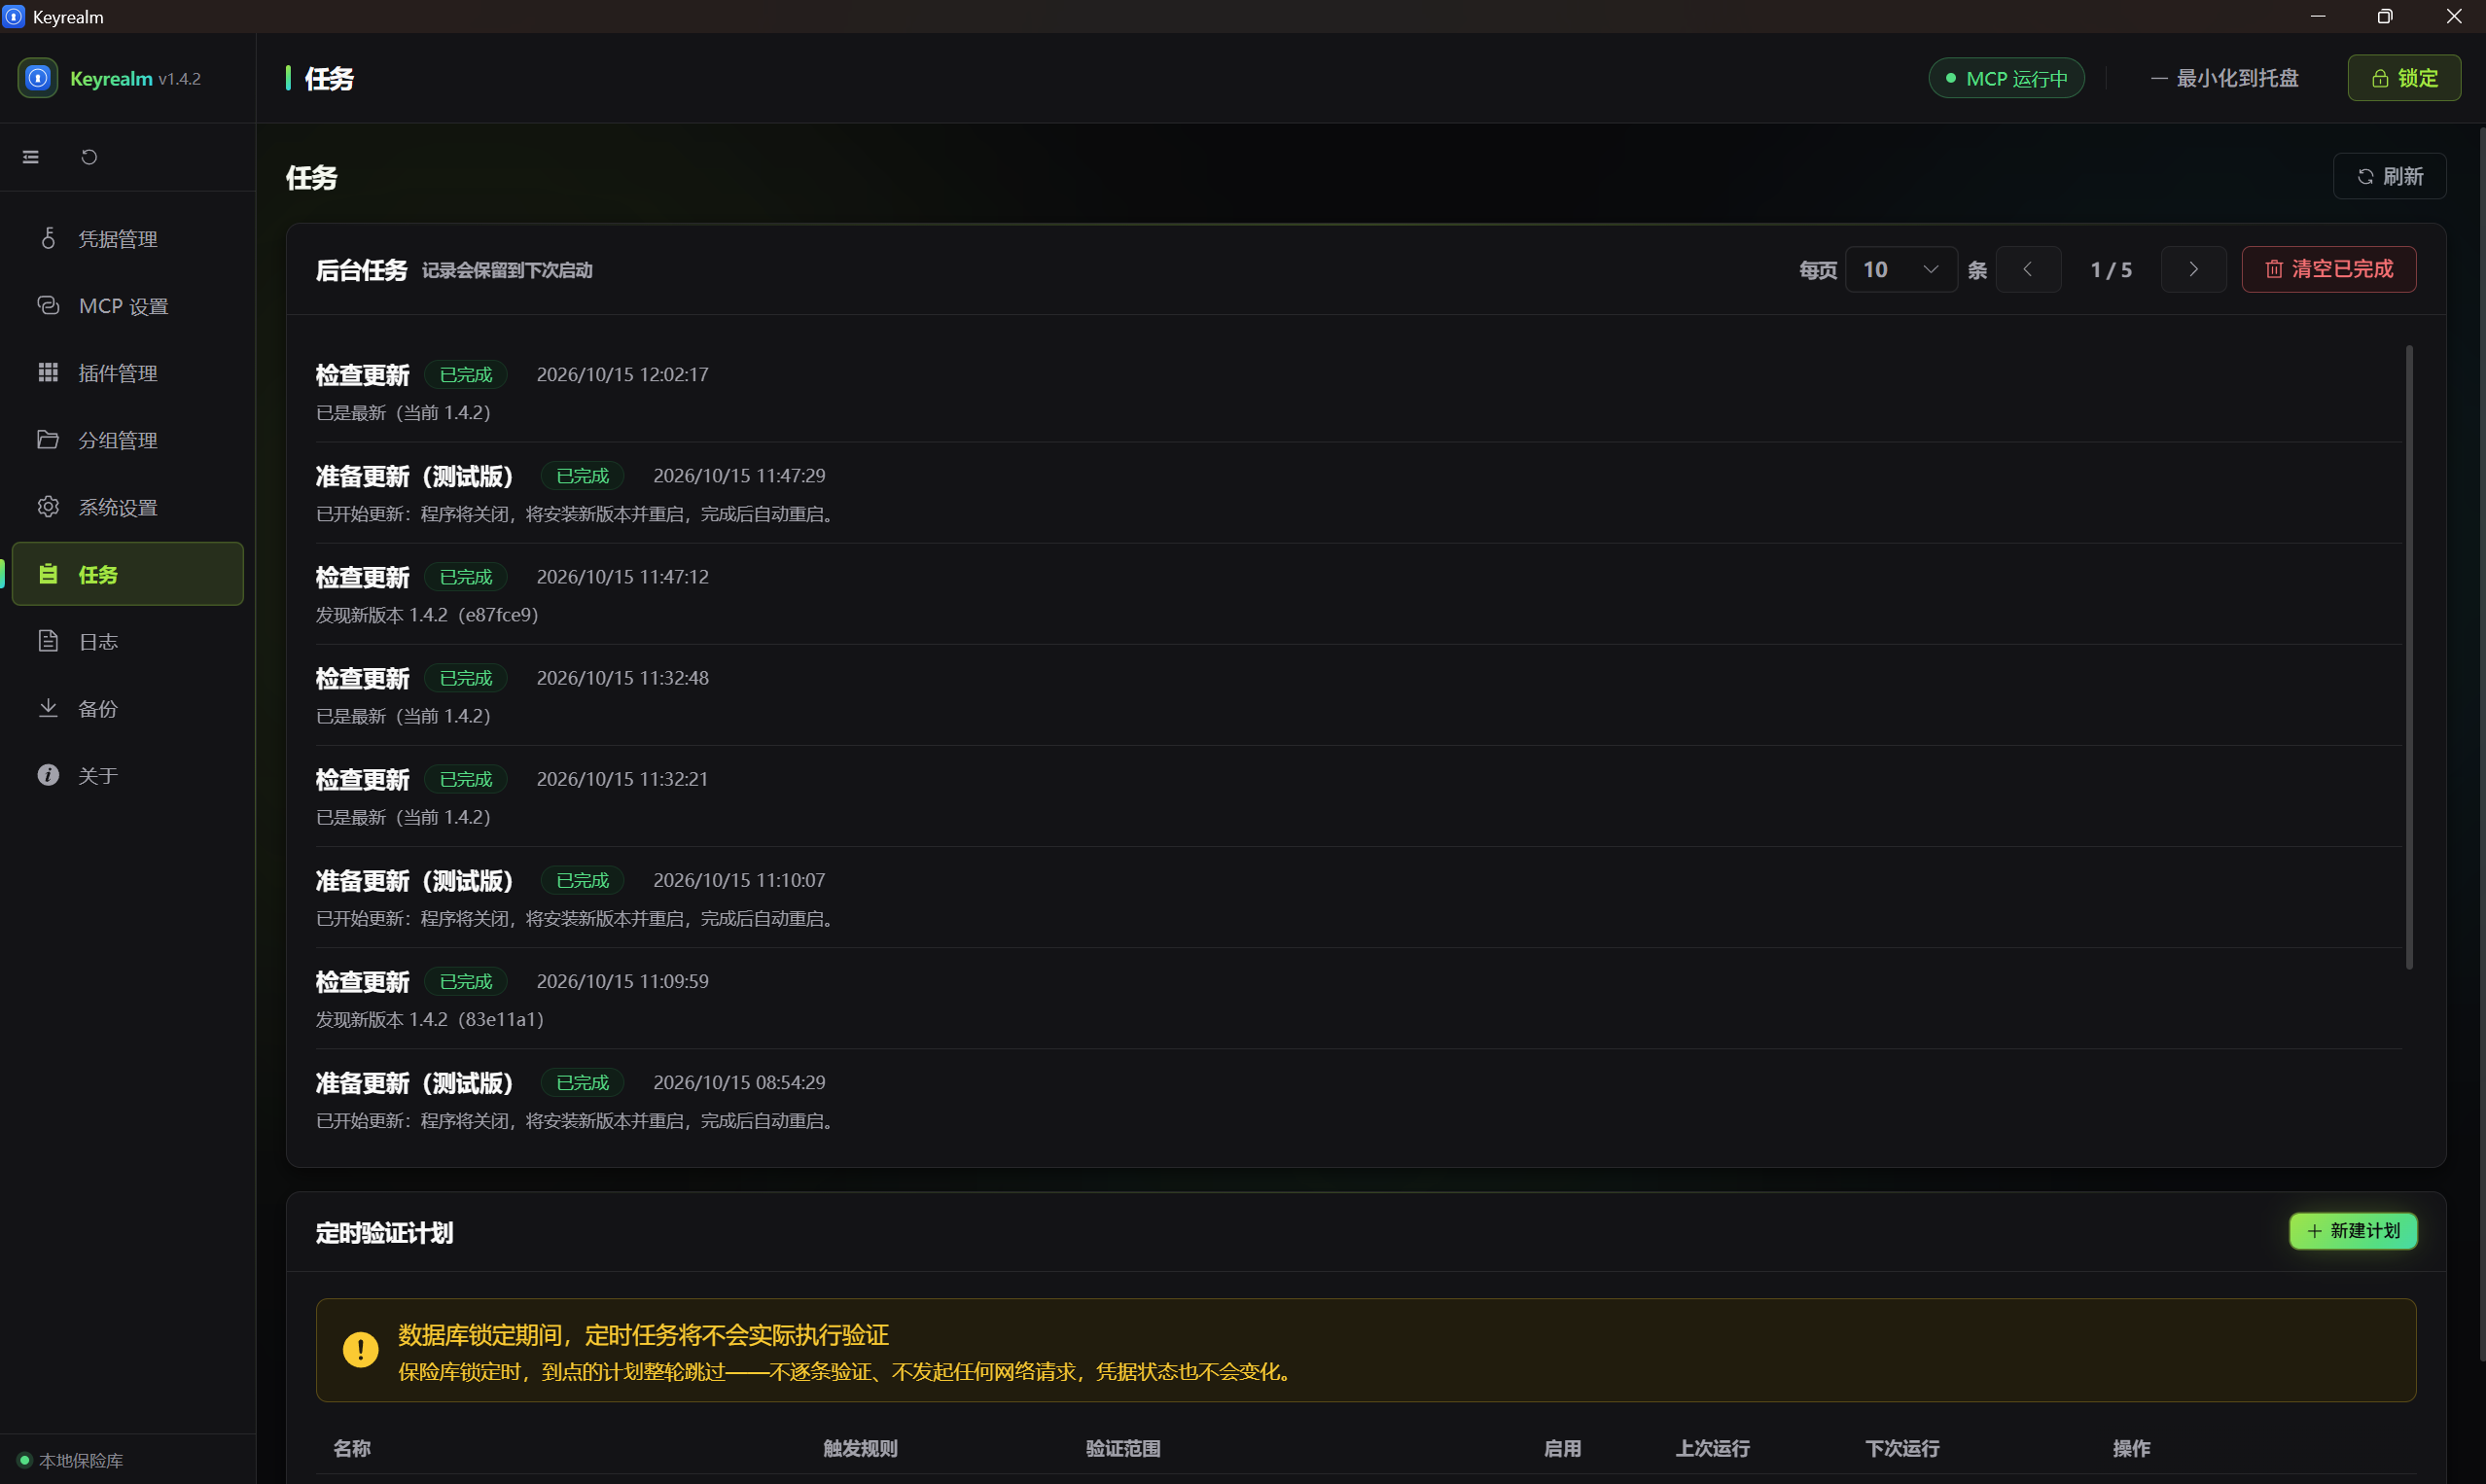The height and width of the screenshot is (1484, 2486).
Task: Select the 准备更新 task at 08:54:29
Action: [1359, 1100]
